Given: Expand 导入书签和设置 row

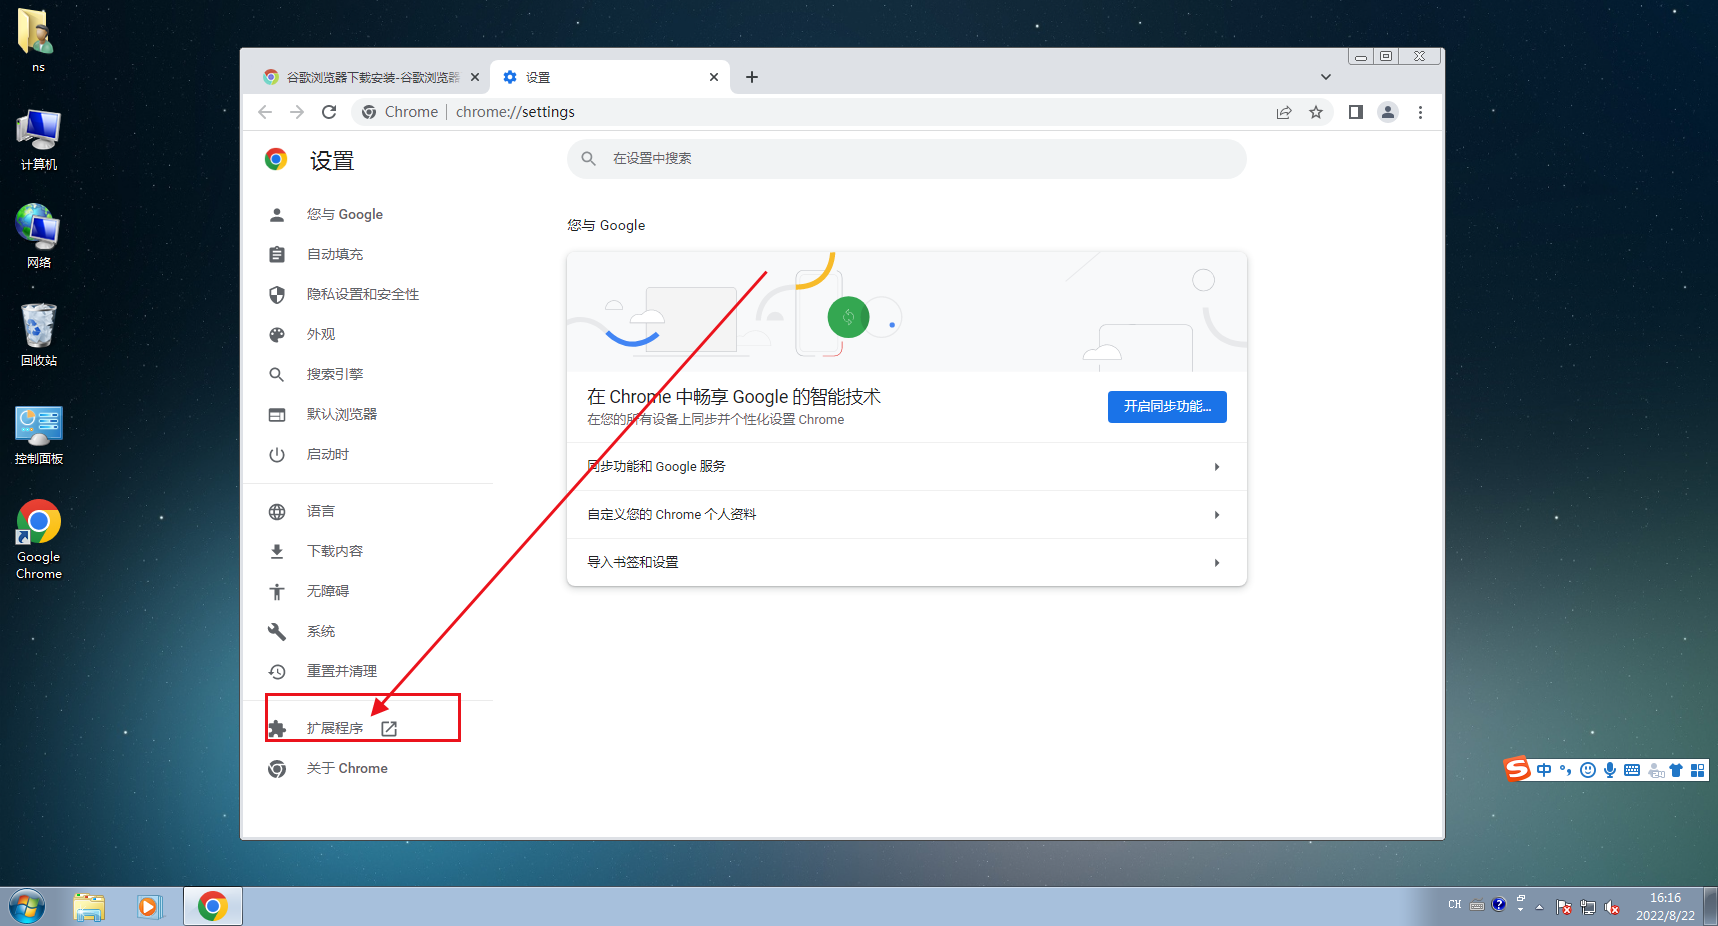Looking at the screenshot, I should pos(906,562).
